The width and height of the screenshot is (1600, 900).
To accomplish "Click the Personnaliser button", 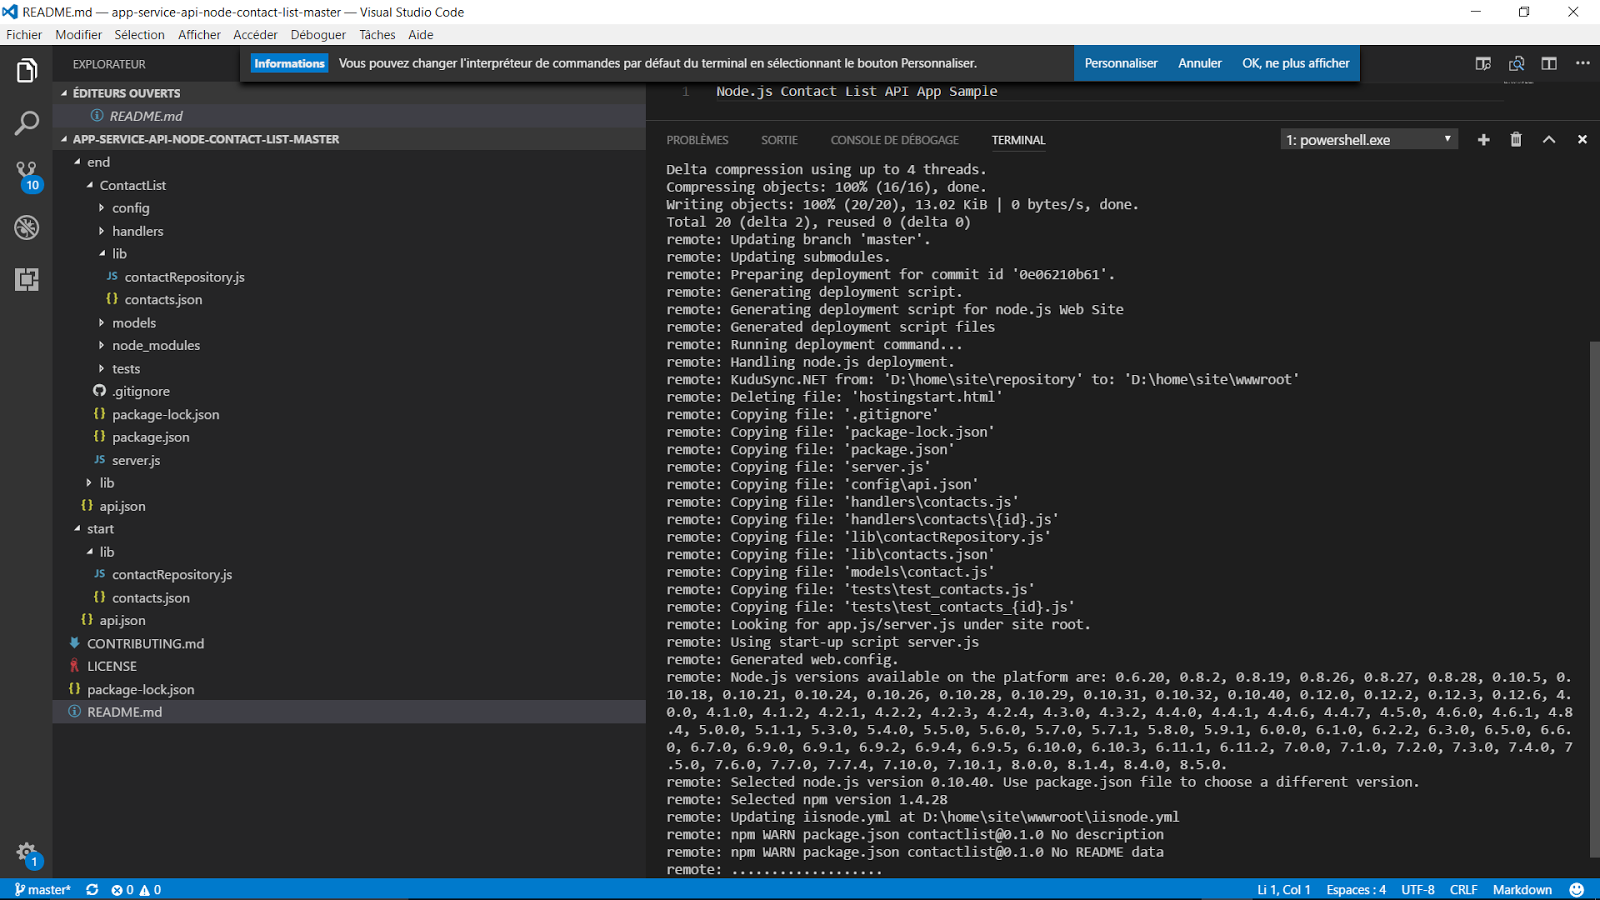I will point(1121,63).
